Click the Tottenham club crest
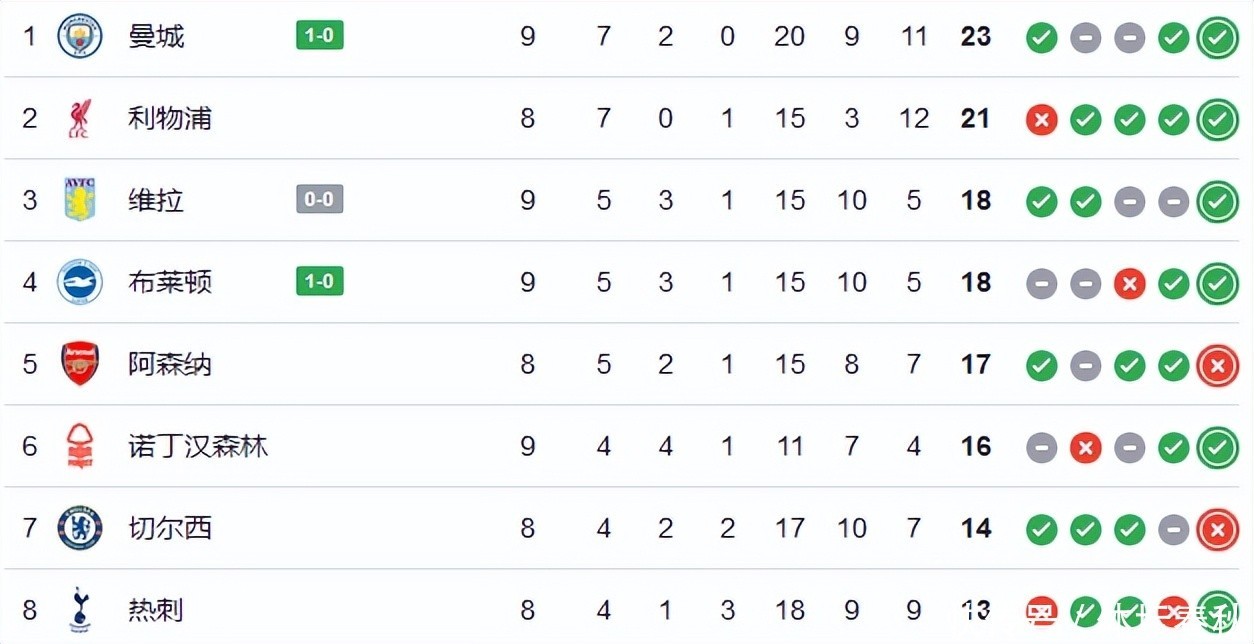Viewport: 1254px width, 644px height. click(x=80, y=609)
